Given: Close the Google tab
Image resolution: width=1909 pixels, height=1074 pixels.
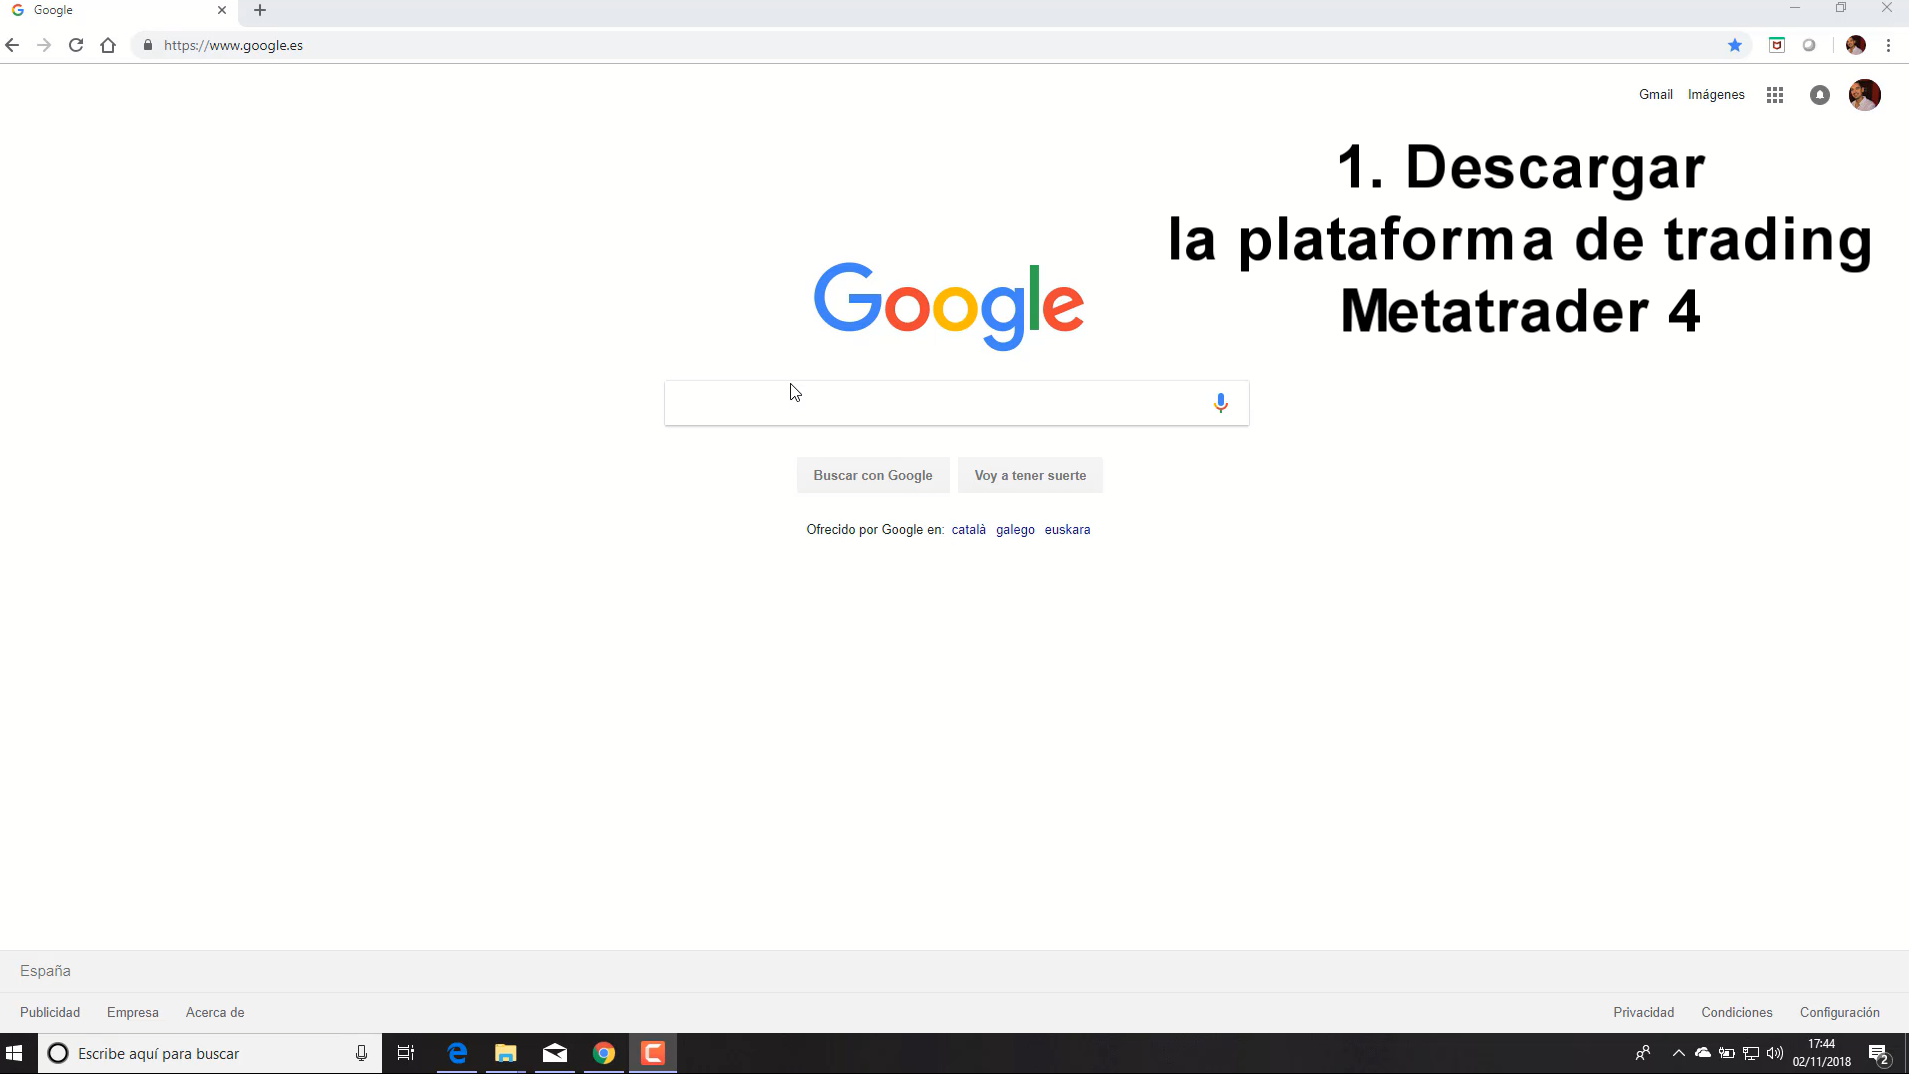Looking at the screenshot, I should point(222,10).
